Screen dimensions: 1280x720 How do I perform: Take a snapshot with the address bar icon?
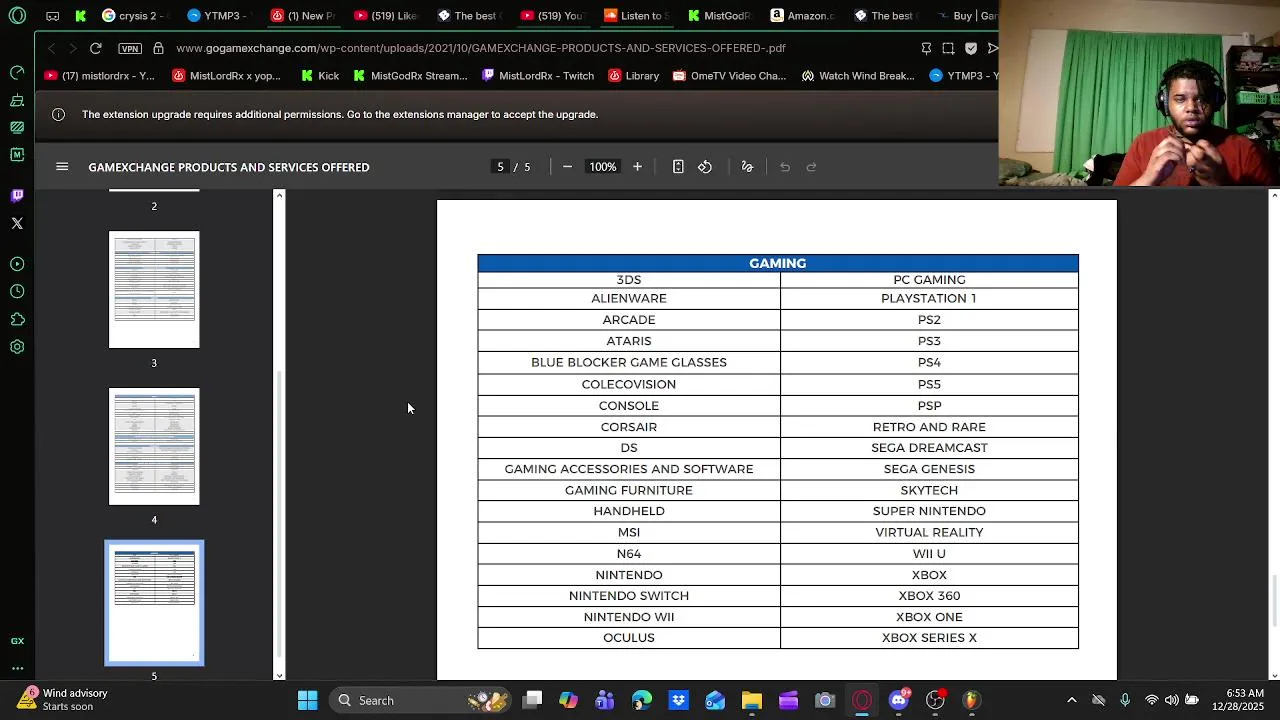(948, 48)
